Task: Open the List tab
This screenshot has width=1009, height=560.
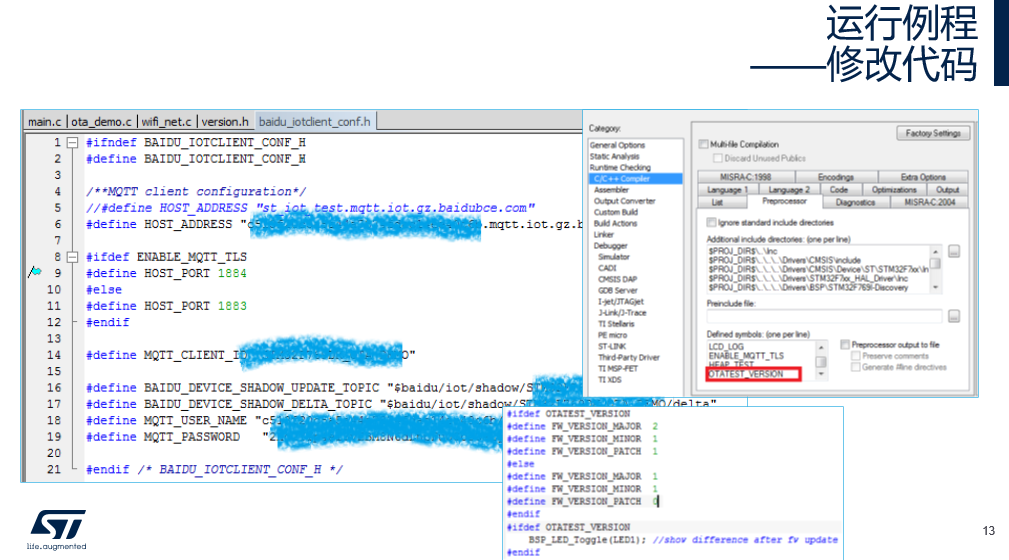Action: click(717, 202)
